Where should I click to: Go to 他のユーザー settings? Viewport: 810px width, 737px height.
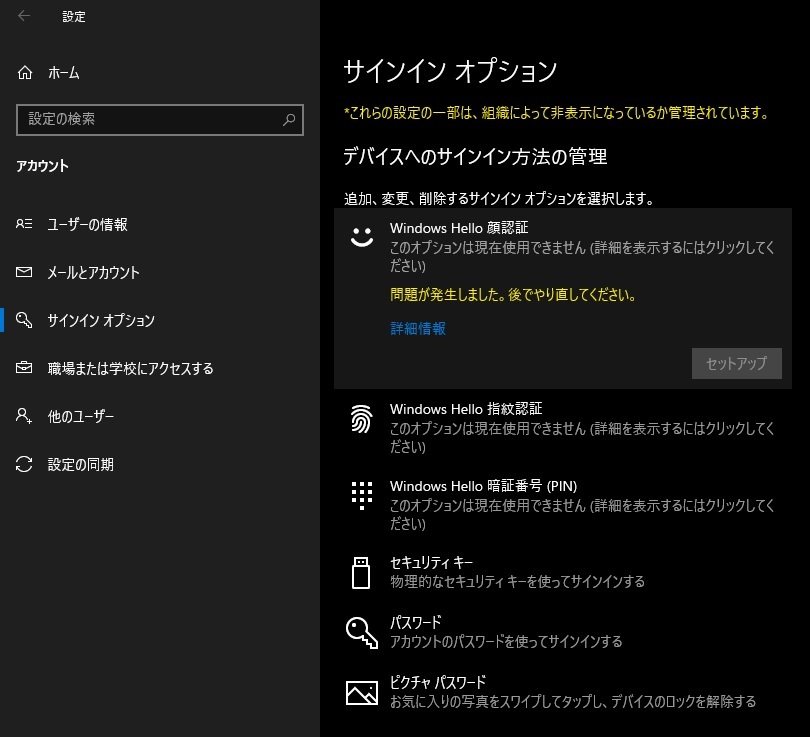tap(160, 416)
